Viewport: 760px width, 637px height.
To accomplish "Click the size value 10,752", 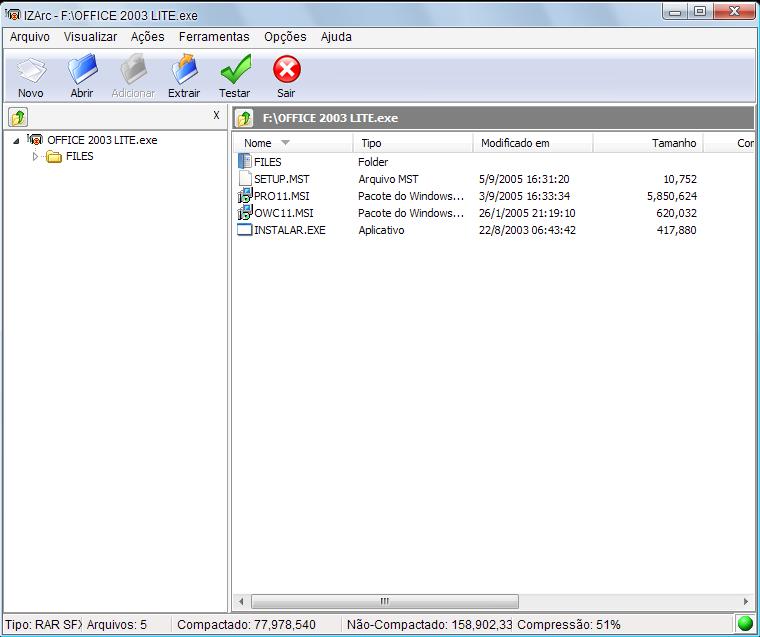I will tap(680, 179).
